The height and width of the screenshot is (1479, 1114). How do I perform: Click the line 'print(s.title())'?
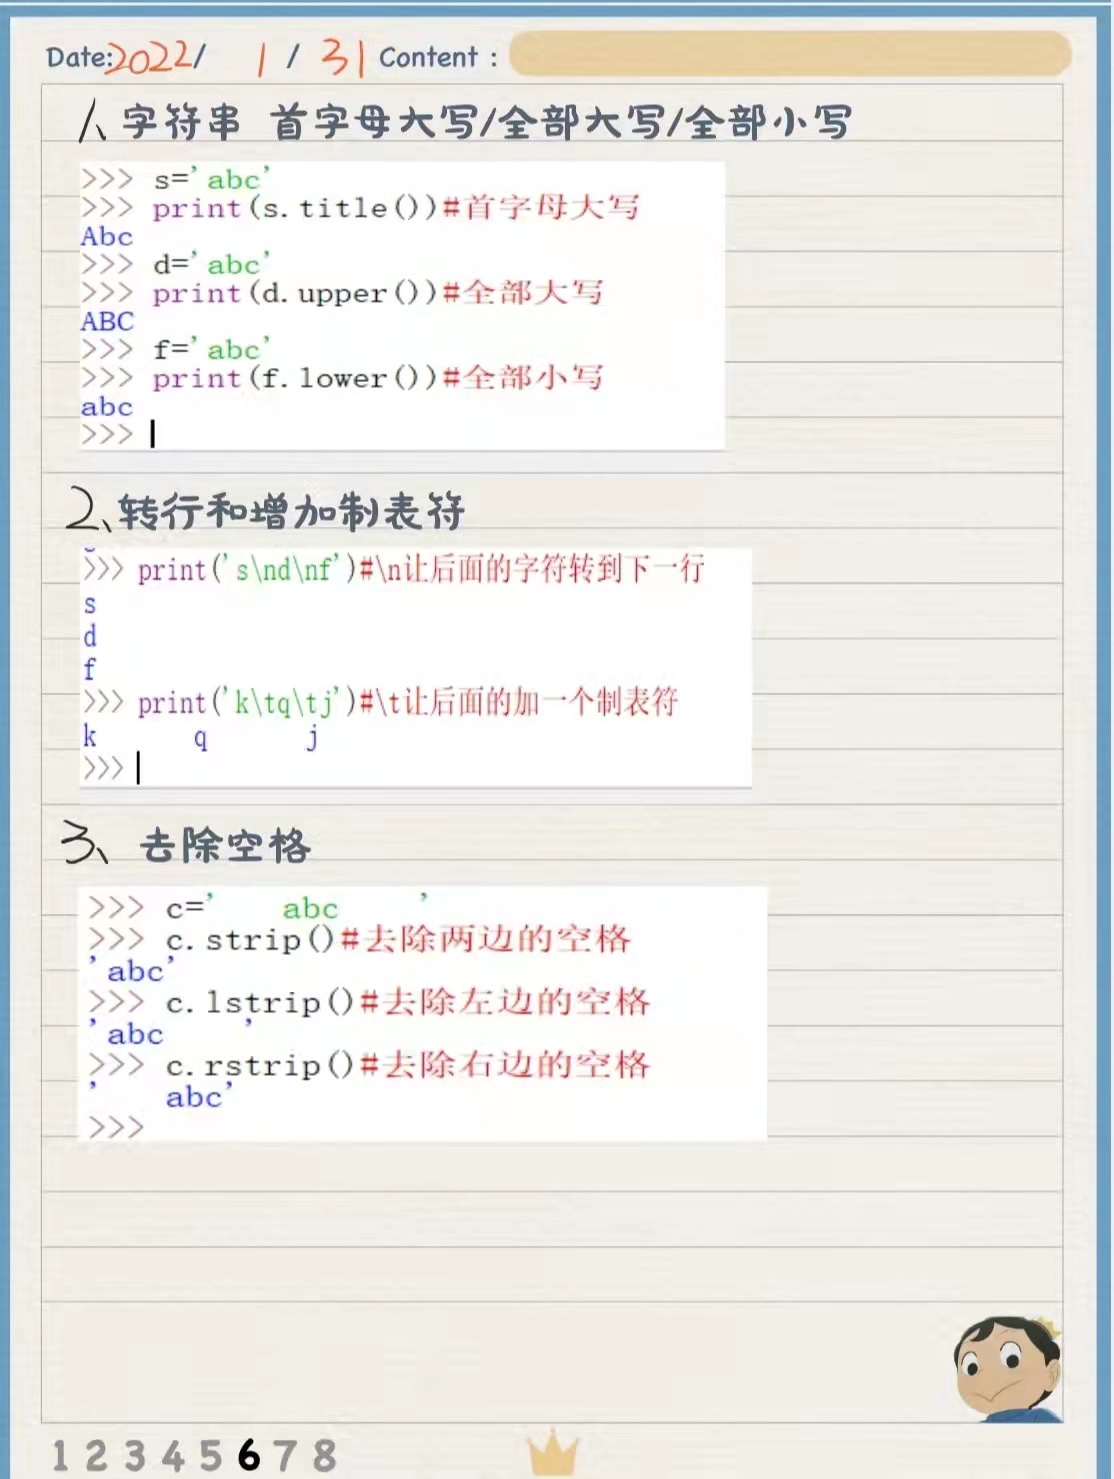(294, 208)
